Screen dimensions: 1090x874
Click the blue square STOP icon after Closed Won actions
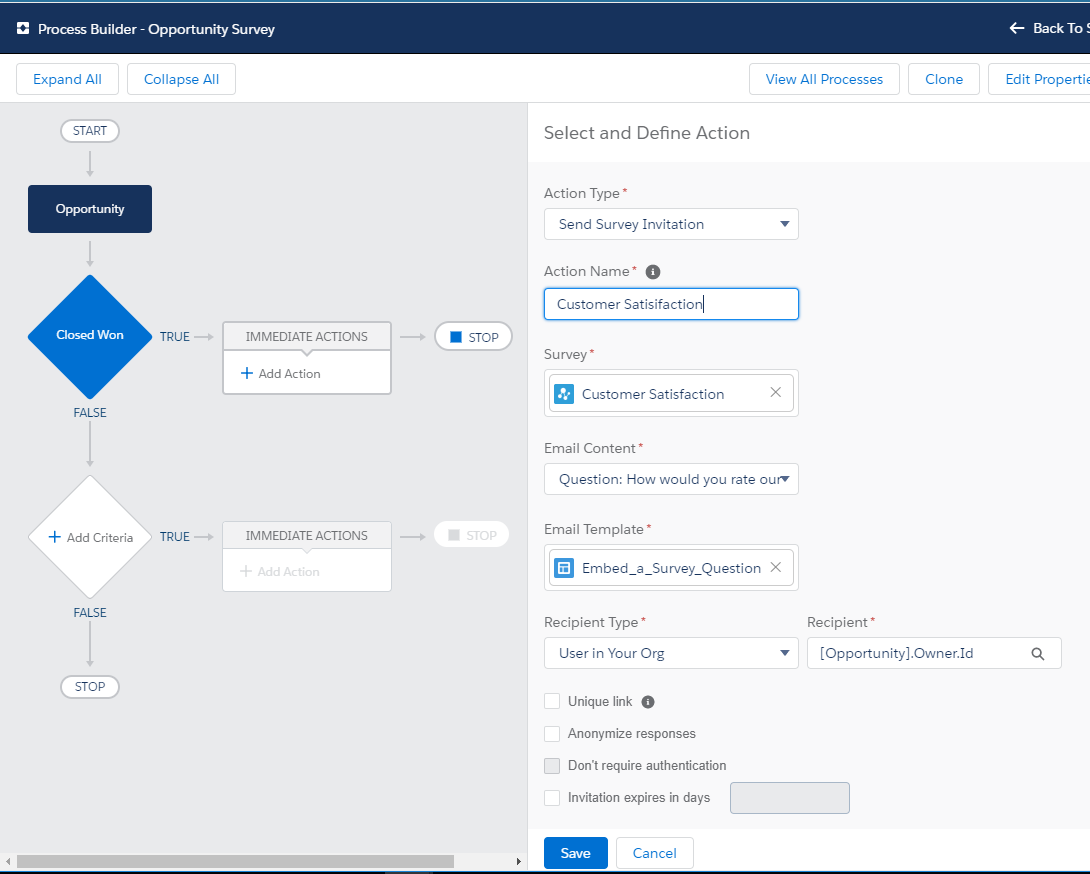[x=456, y=337]
